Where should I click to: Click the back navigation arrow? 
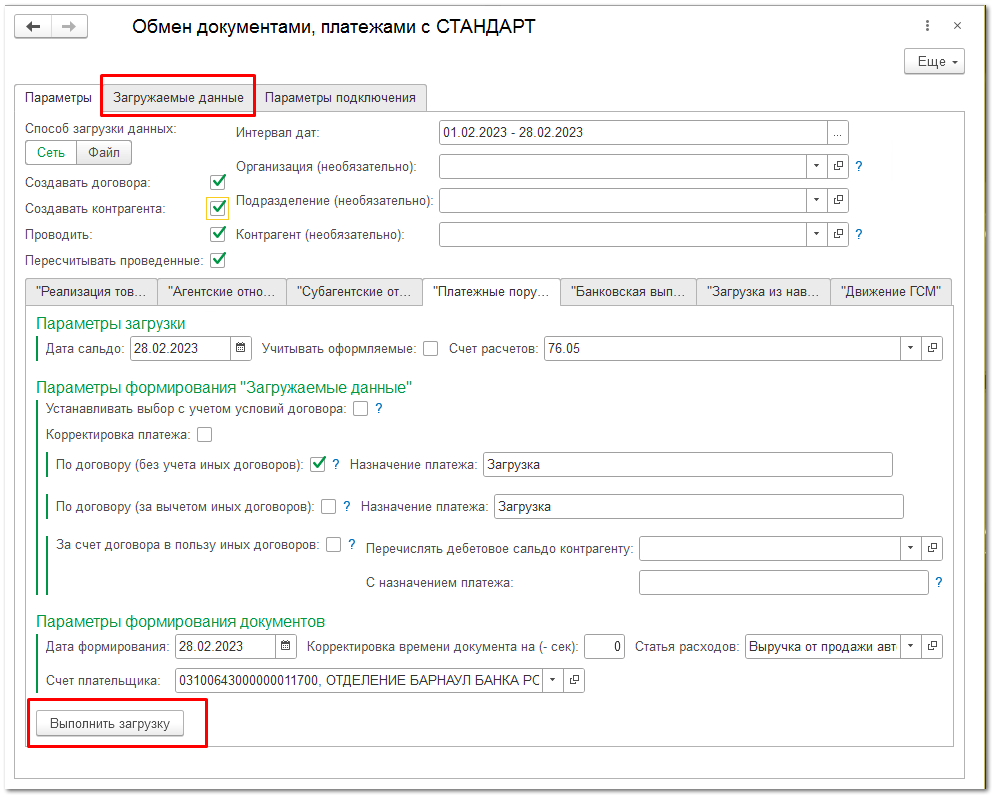33,27
